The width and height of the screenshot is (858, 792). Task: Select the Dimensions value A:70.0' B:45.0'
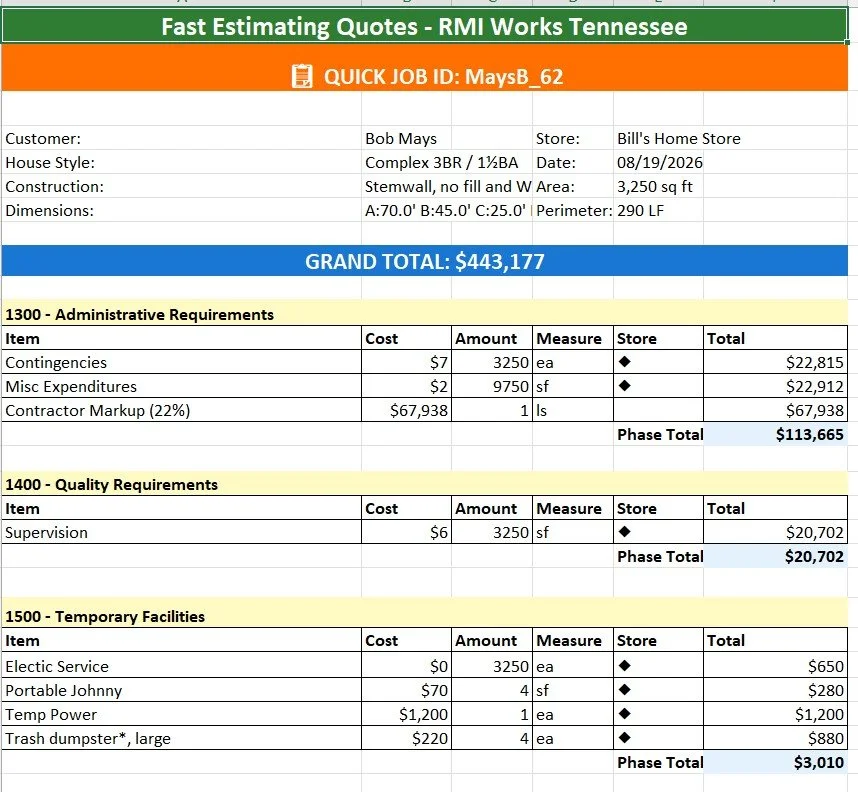448,211
